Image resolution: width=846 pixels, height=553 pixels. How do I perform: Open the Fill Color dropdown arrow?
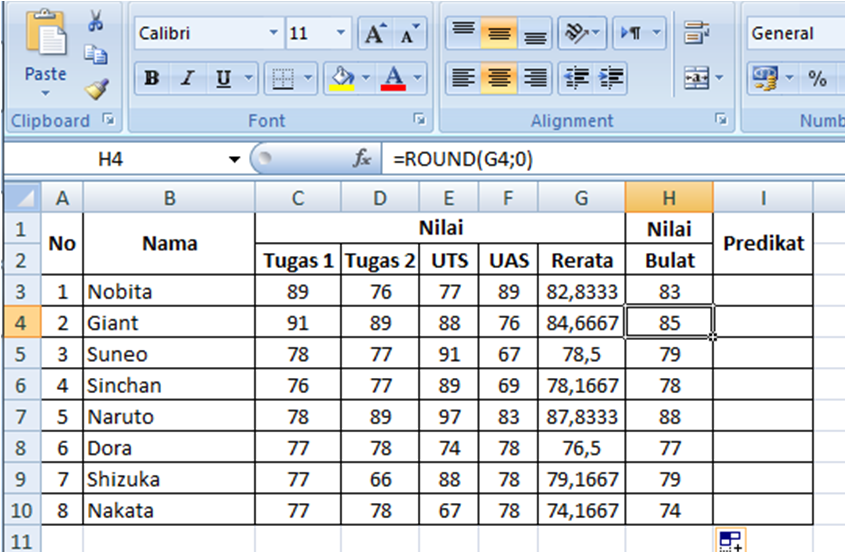tap(366, 78)
